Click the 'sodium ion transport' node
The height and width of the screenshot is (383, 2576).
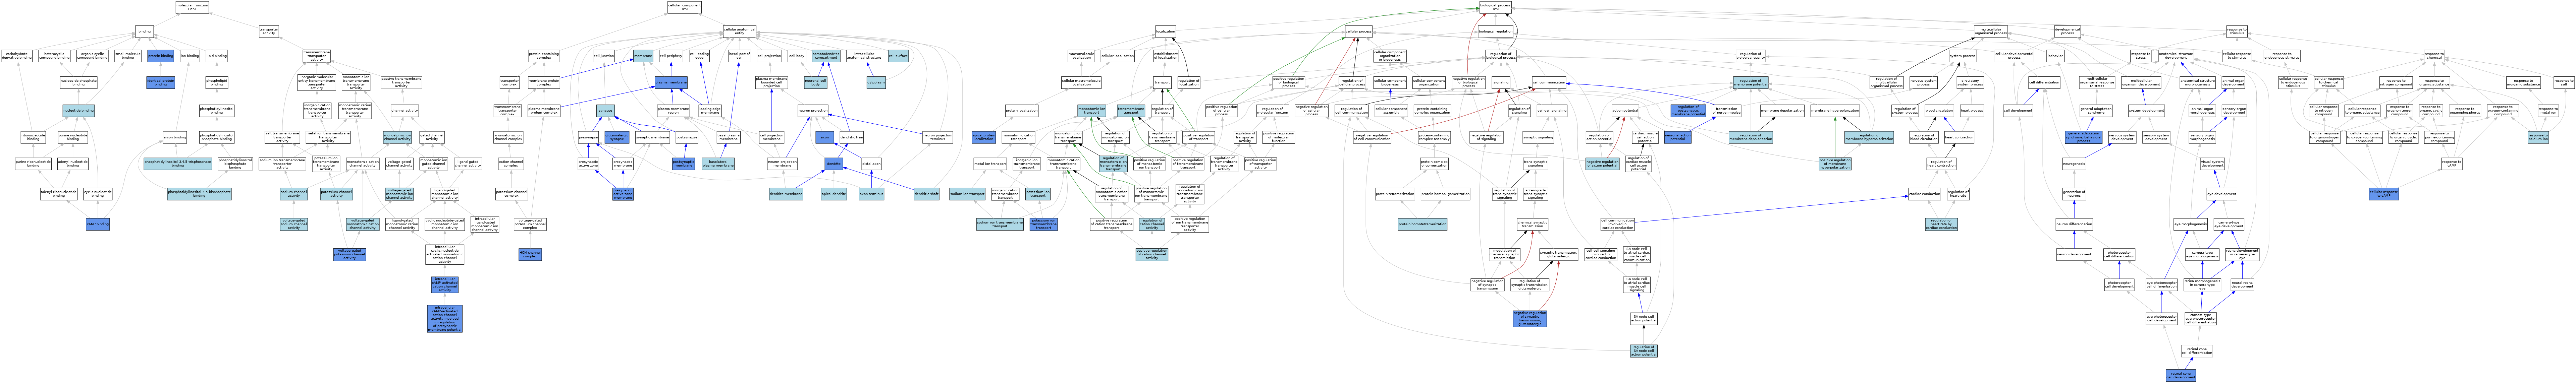[967, 194]
